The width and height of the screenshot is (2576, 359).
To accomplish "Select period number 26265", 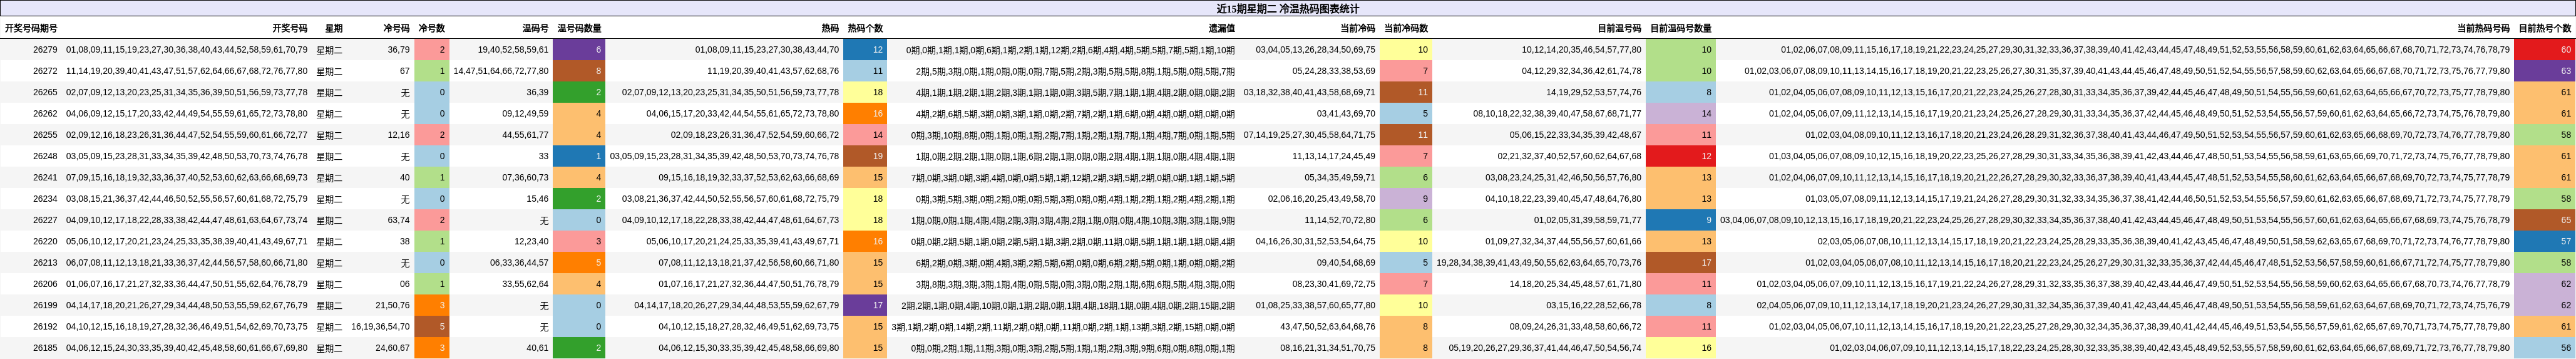I will click(45, 92).
